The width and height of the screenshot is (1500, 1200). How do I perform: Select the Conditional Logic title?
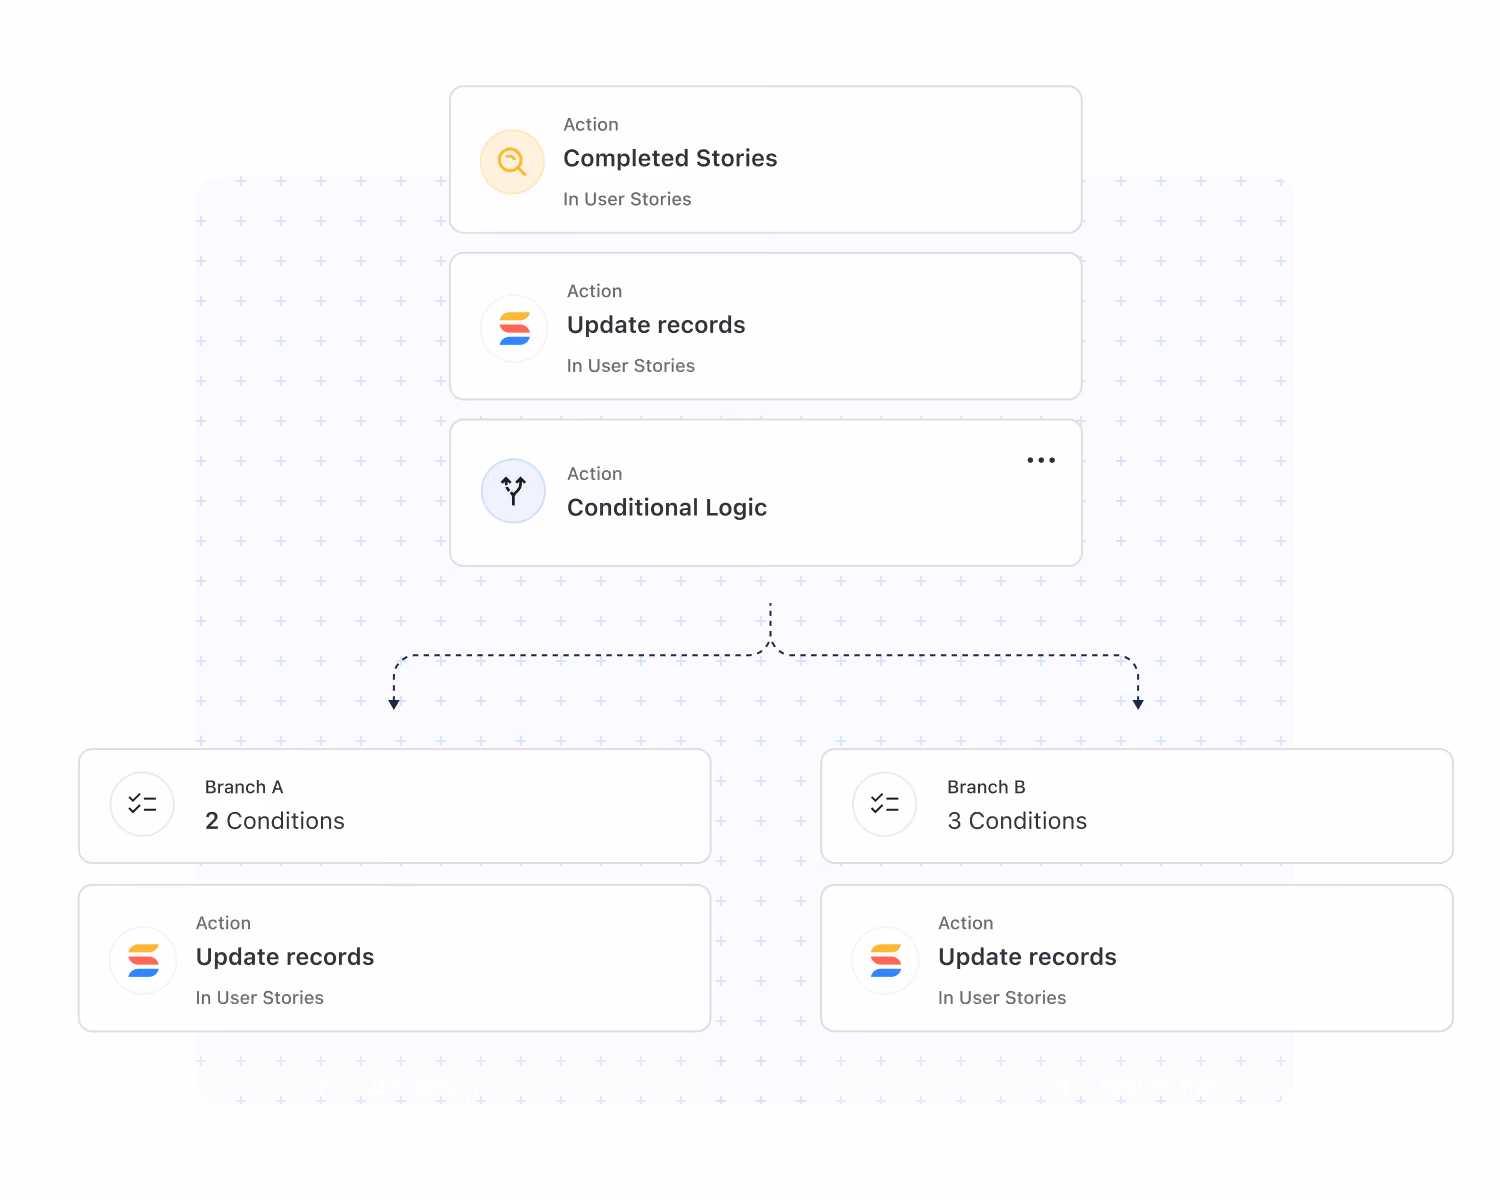coord(667,508)
